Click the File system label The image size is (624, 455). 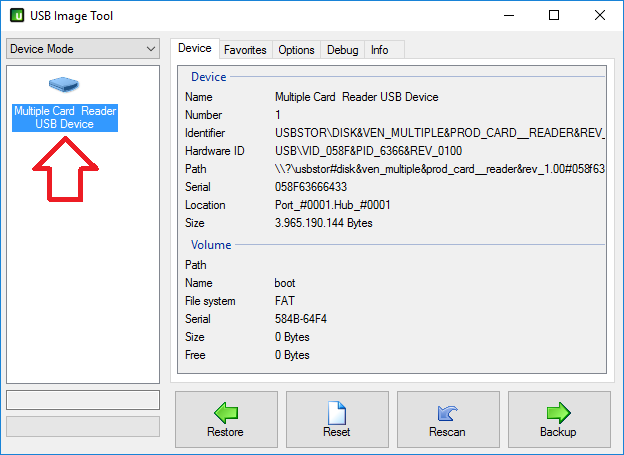[x=210, y=301]
